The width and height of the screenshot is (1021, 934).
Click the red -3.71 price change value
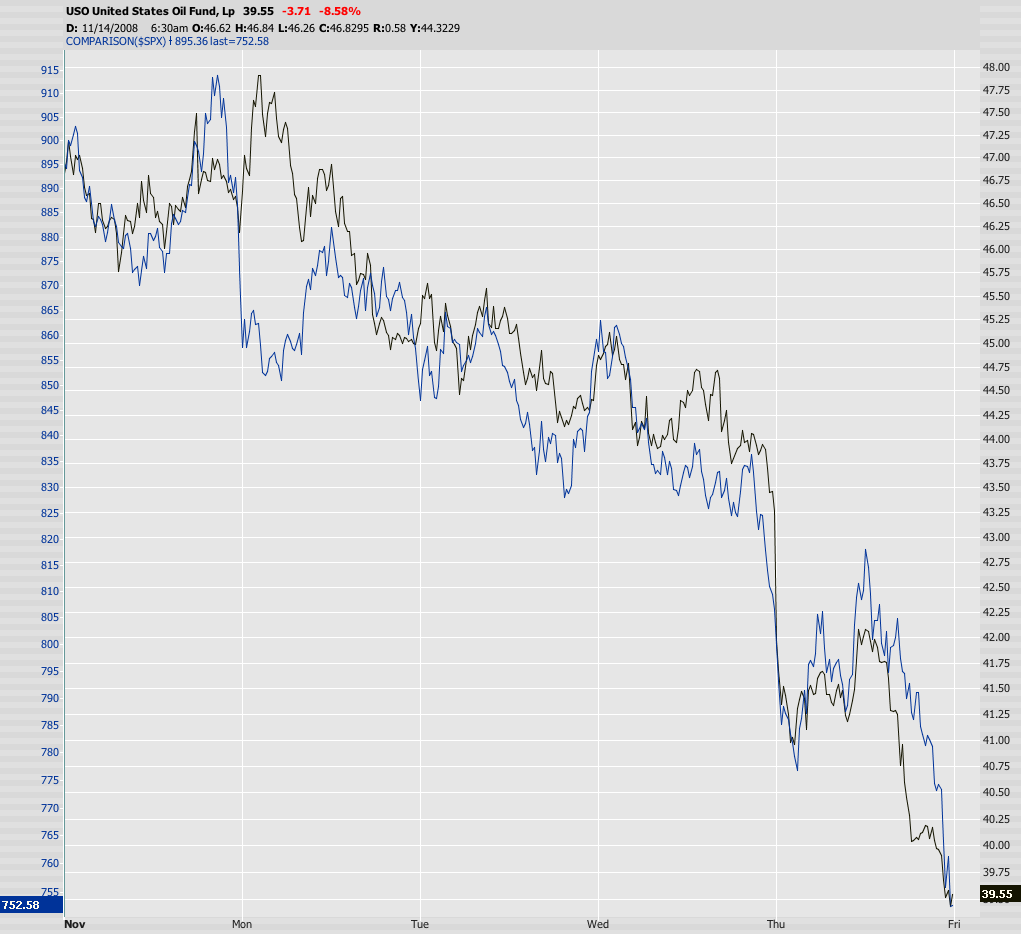tap(297, 11)
